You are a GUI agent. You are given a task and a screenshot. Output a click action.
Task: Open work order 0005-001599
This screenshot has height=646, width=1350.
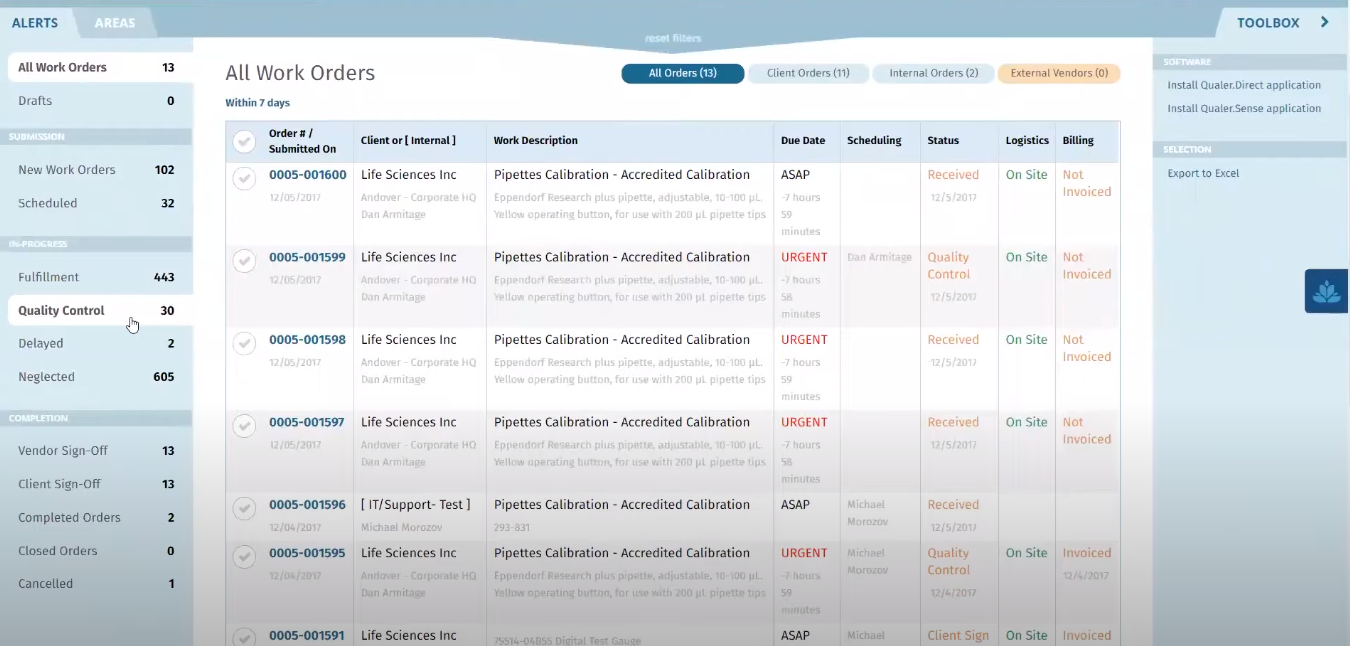point(306,257)
